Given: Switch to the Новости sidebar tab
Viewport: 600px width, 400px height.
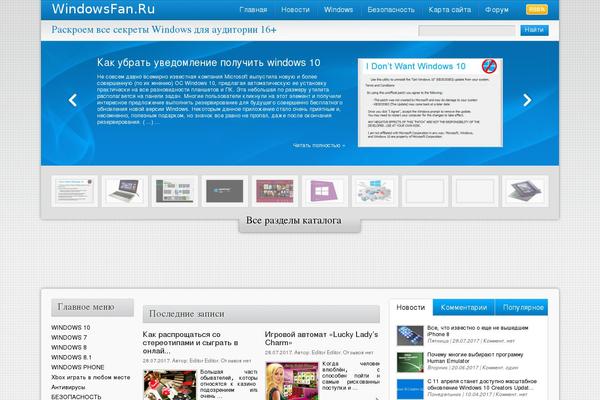Looking at the screenshot, I should click(411, 307).
